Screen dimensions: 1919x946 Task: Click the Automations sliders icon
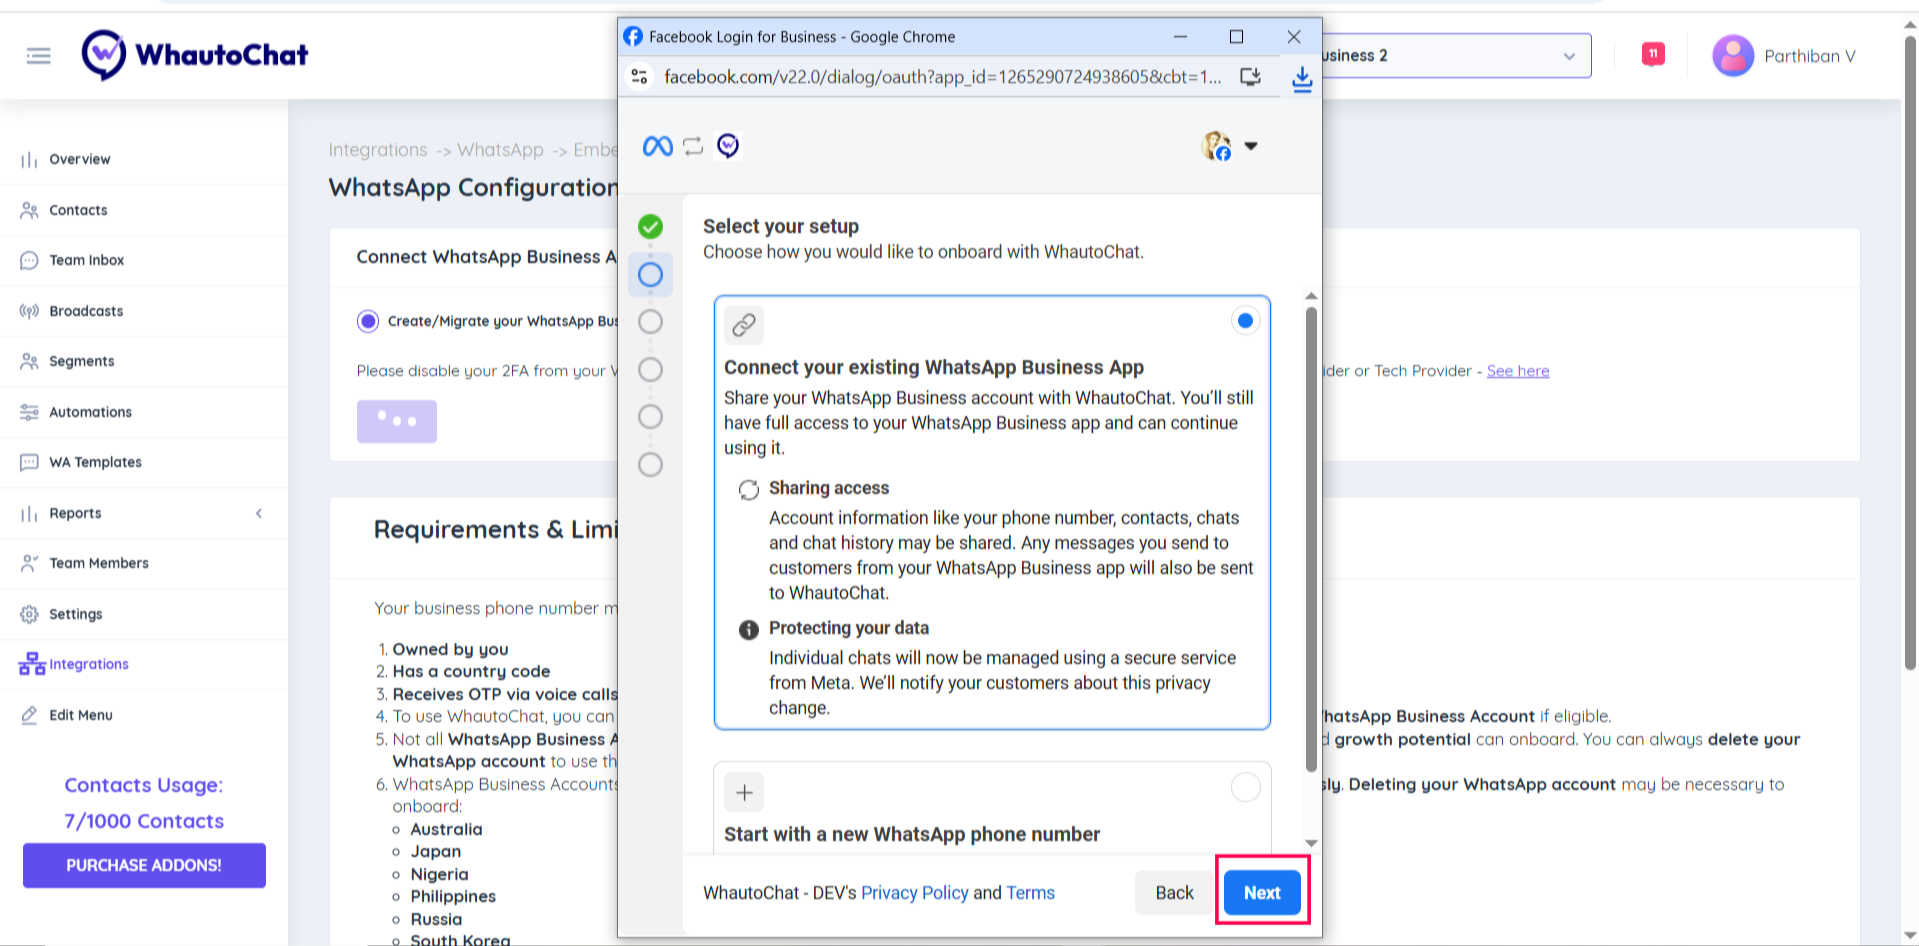point(29,412)
